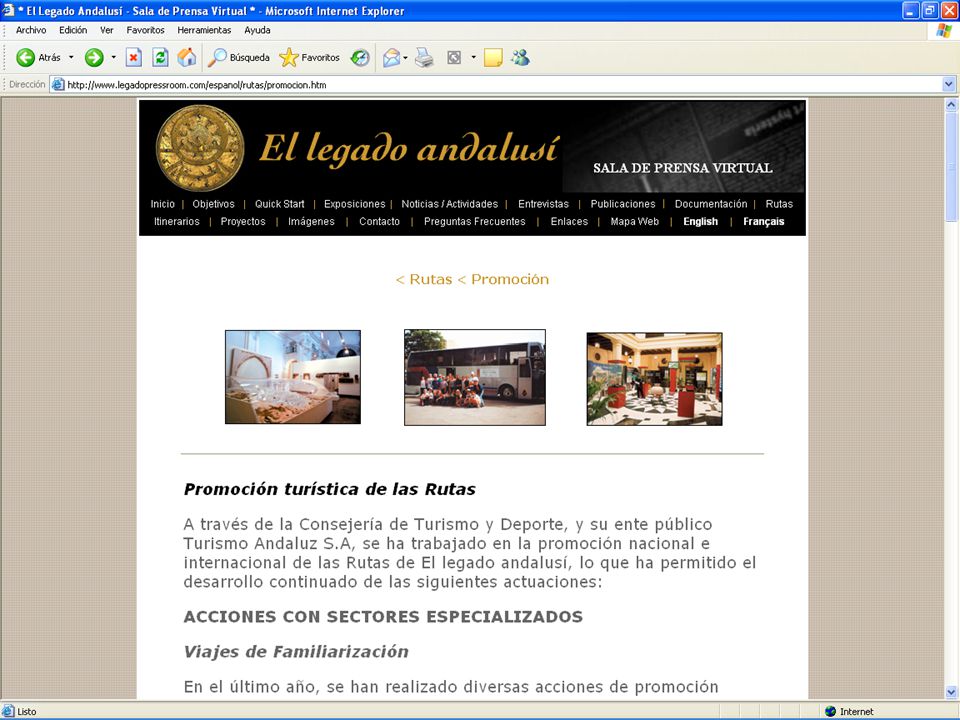Open dropdown arrow beside full screen icon

(x=473, y=58)
